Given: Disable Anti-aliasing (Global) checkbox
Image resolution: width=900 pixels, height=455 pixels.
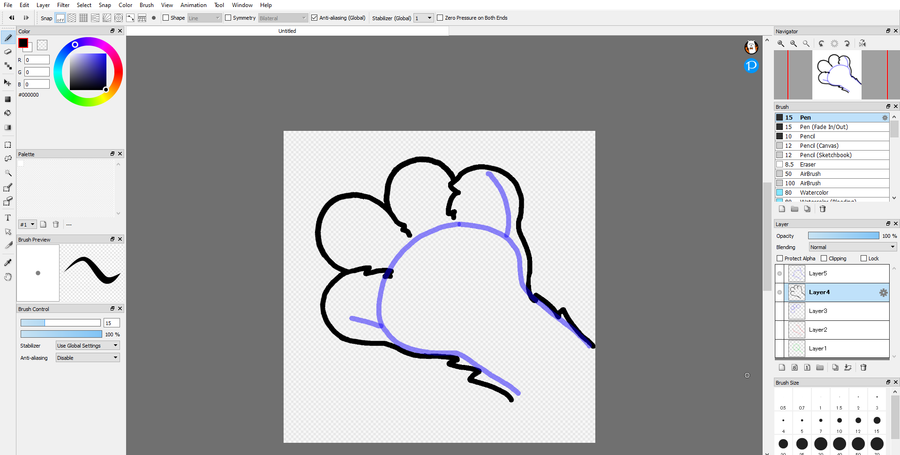Looking at the screenshot, I should [x=315, y=18].
